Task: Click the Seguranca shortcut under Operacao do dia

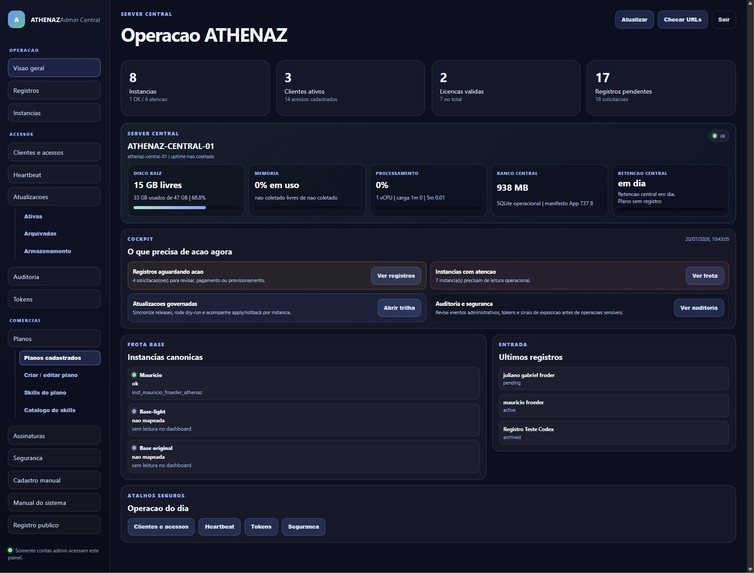Action: [303, 527]
